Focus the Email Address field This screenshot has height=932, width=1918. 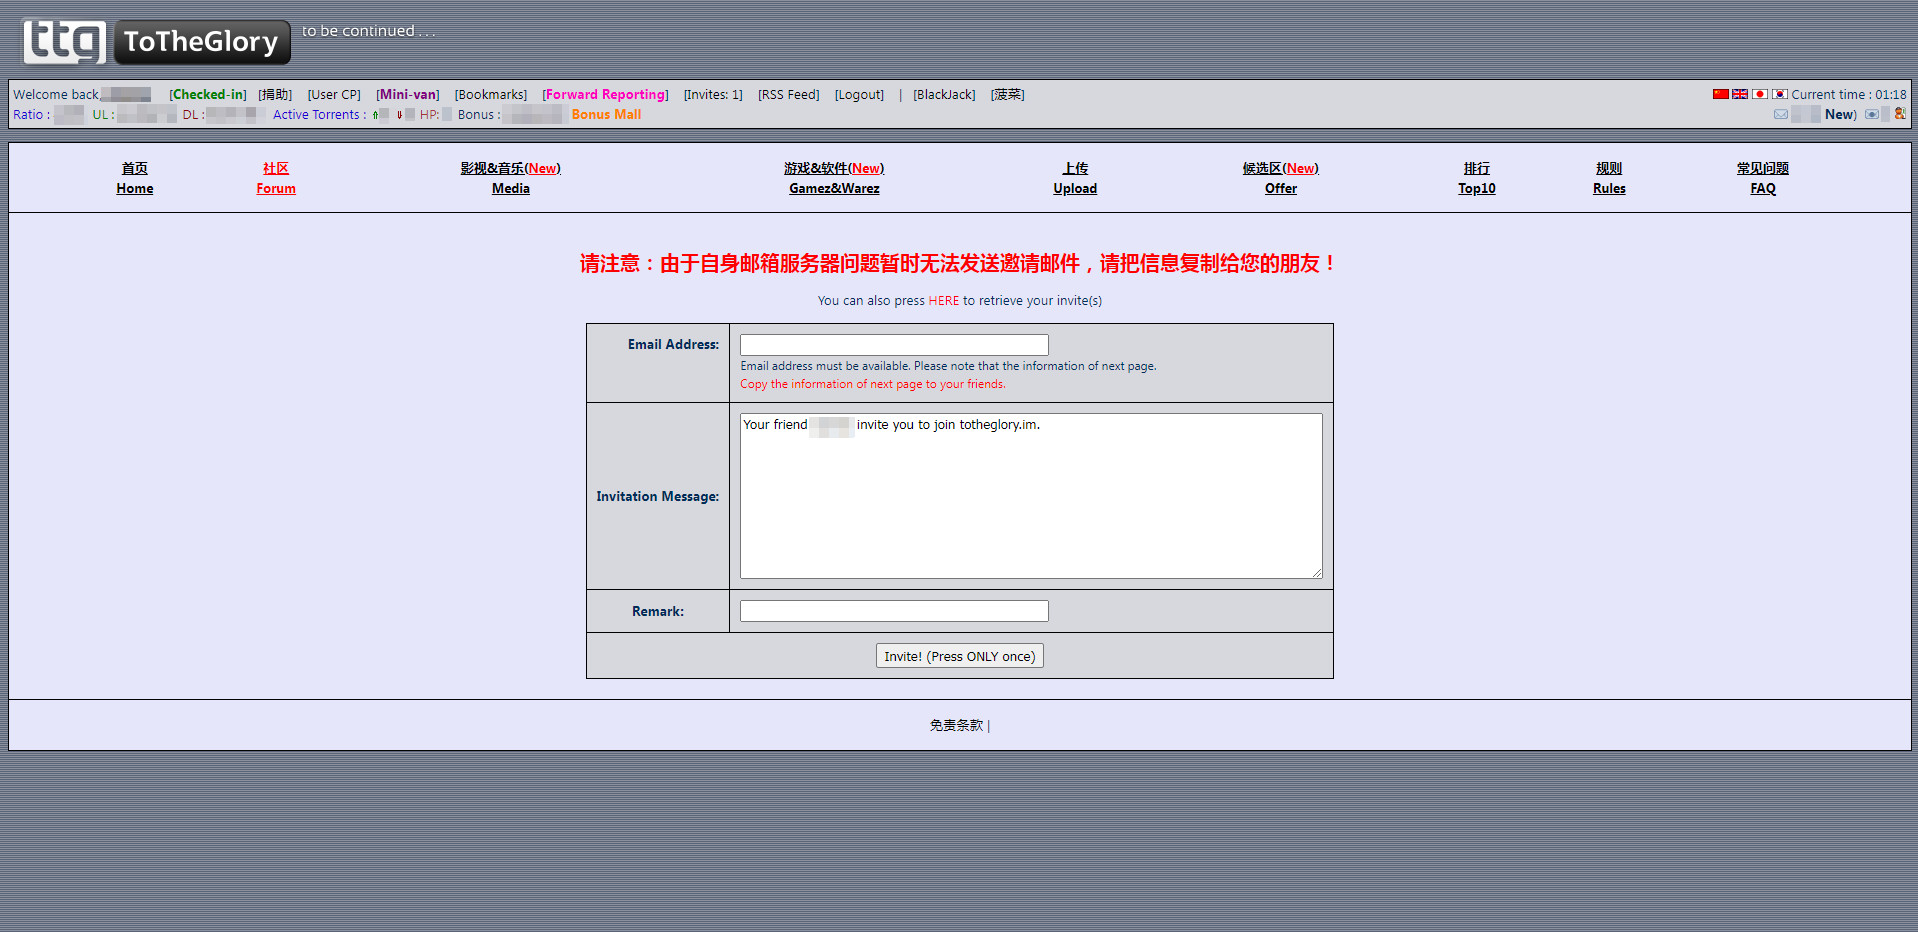pos(894,345)
